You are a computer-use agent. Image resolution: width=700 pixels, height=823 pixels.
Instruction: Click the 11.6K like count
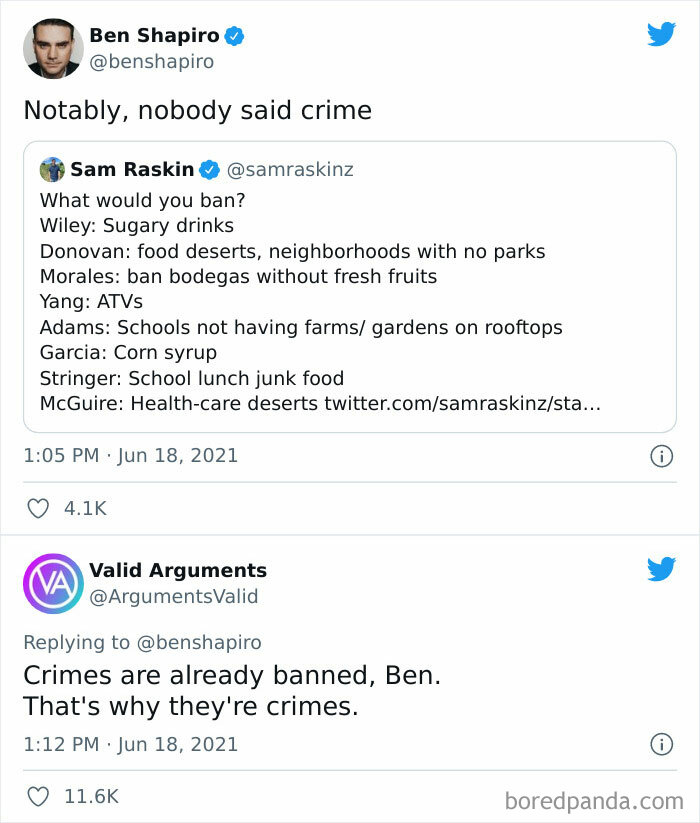coord(94,796)
